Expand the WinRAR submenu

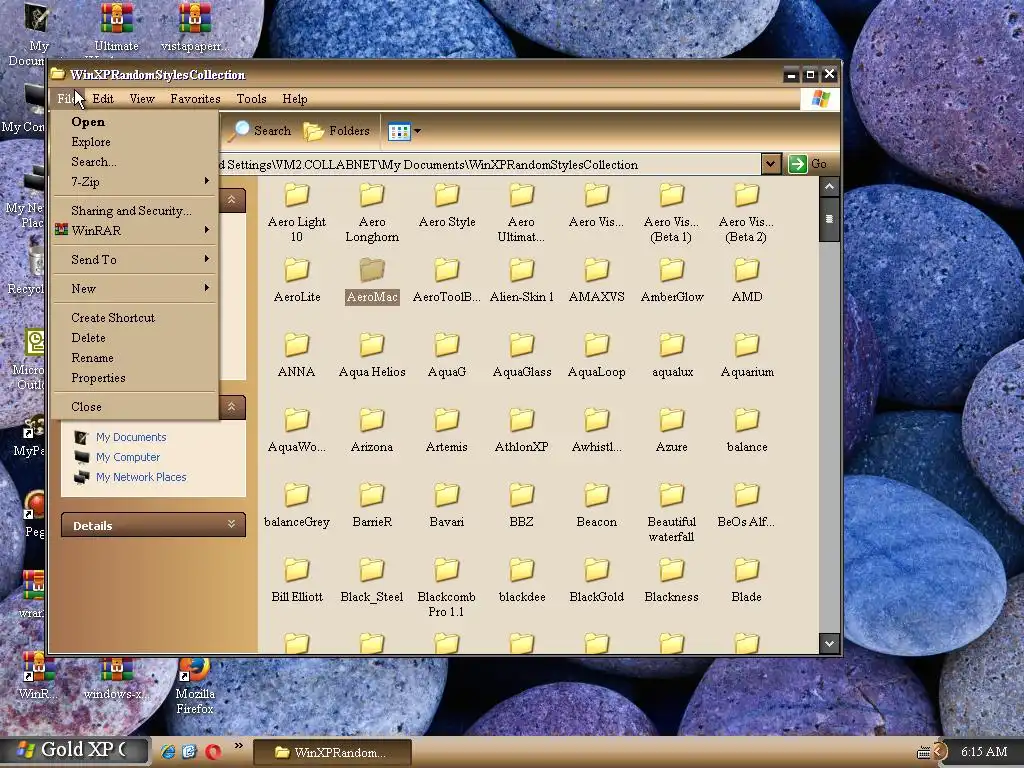(135, 231)
